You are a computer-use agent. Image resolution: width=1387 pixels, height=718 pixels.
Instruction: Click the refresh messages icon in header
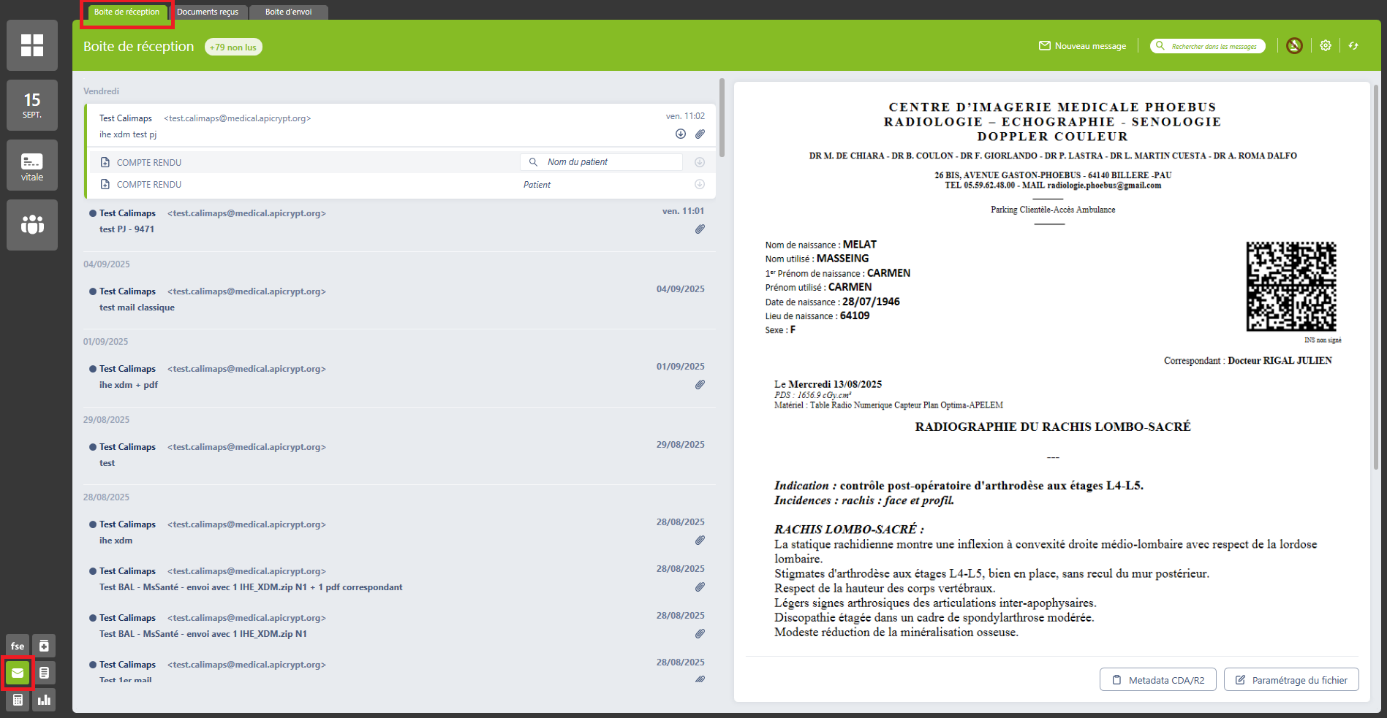pyautogui.click(x=1354, y=46)
